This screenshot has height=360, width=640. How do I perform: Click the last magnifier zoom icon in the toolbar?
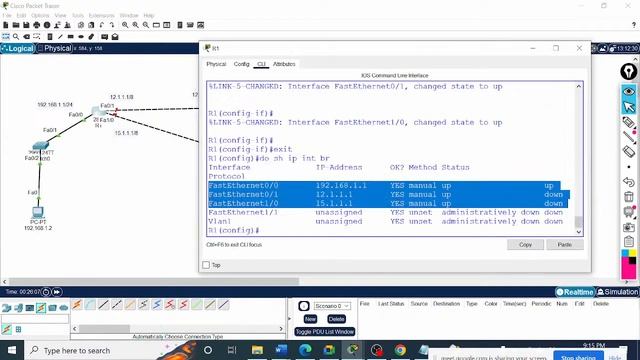pyautogui.click(x=146, y=25)
